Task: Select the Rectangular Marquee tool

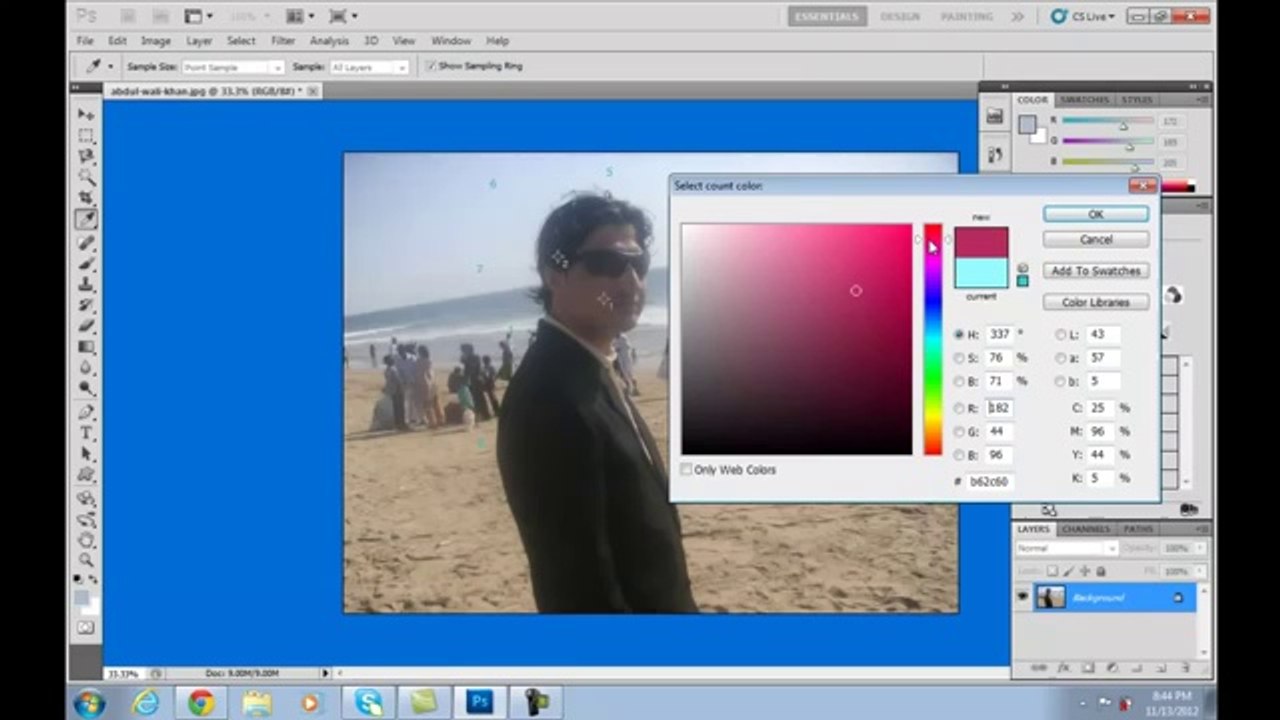Action: (87, 135)
